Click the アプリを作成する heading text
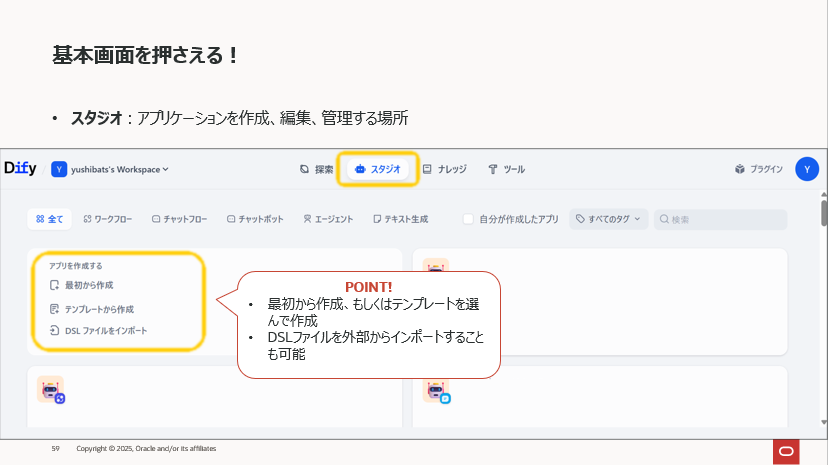The width and height of the screenshot is (828, 465). point(76,266)
